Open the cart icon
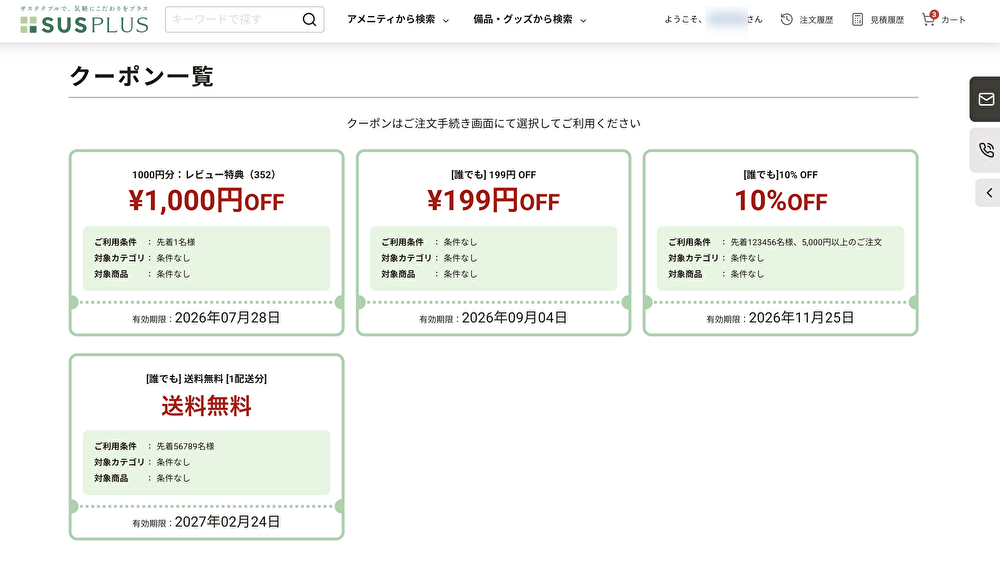This screenshot has width=1000, height=567. pos(929,19)
